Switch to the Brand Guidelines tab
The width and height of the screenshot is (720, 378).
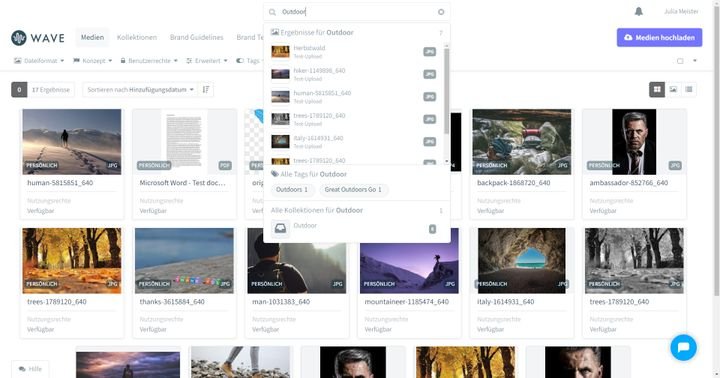[197, 37]
